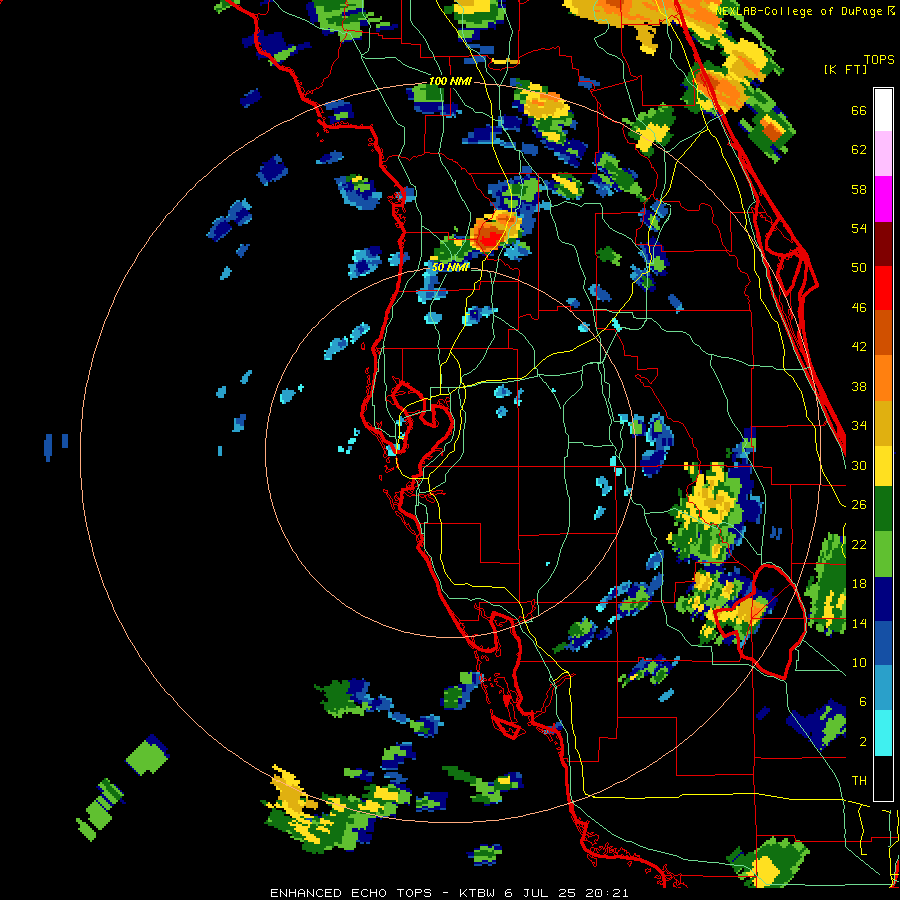Click legend value 66
This screenshot has height=900, width=900.
coord(859,110)
